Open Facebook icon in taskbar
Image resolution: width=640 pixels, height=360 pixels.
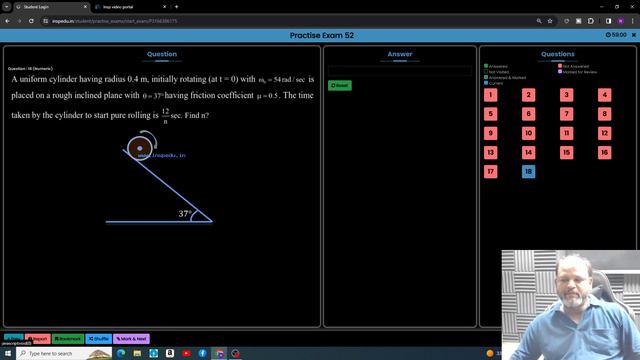click(x=202, y=353)
